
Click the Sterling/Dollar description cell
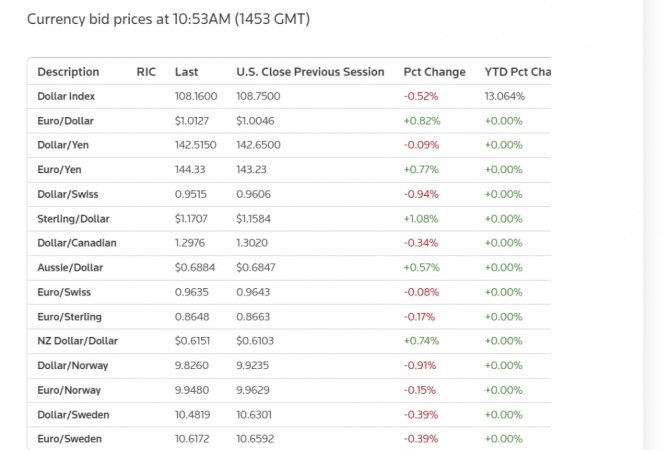73,218
